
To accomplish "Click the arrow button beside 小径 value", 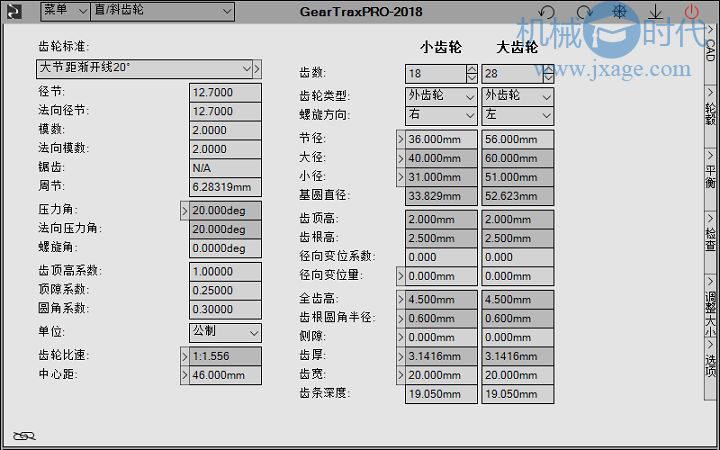I will pos(400,177).
